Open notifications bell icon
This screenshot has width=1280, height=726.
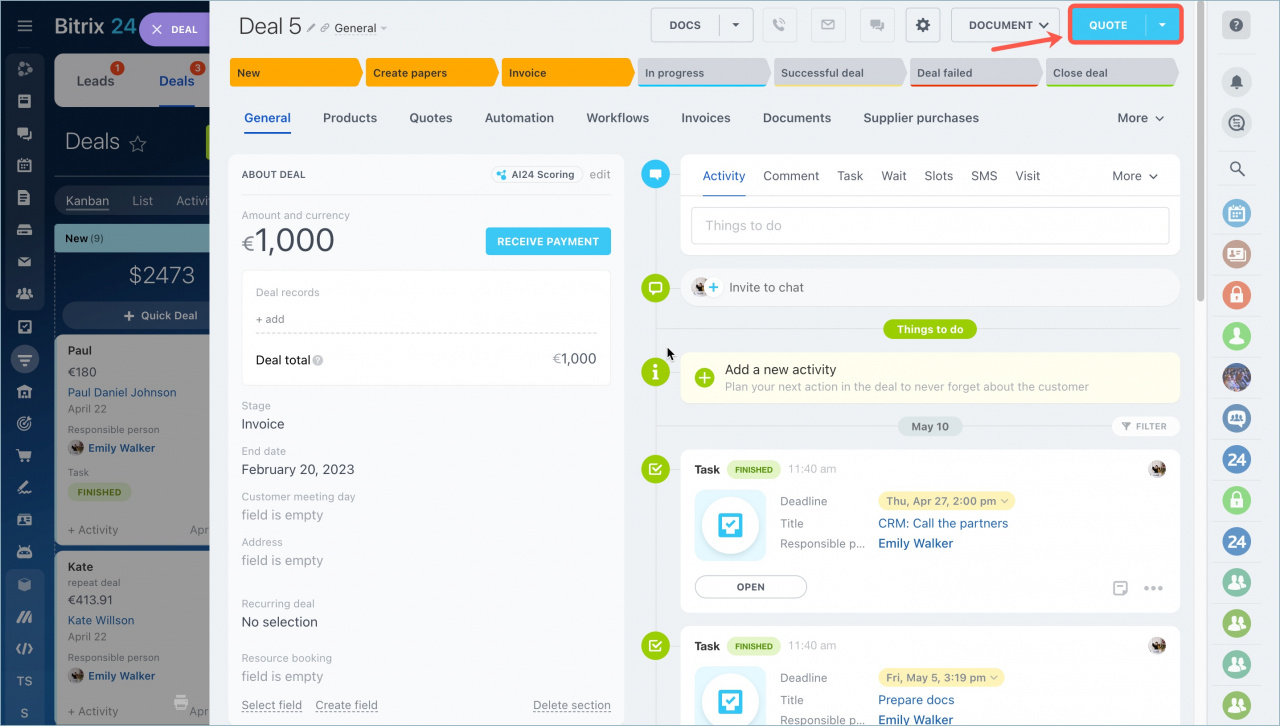(1237, 81)
